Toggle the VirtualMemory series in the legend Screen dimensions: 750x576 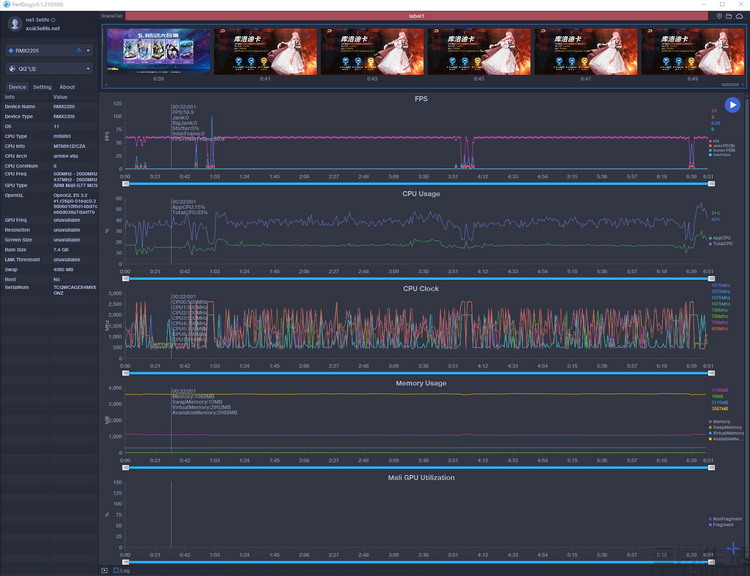(726, 433)
